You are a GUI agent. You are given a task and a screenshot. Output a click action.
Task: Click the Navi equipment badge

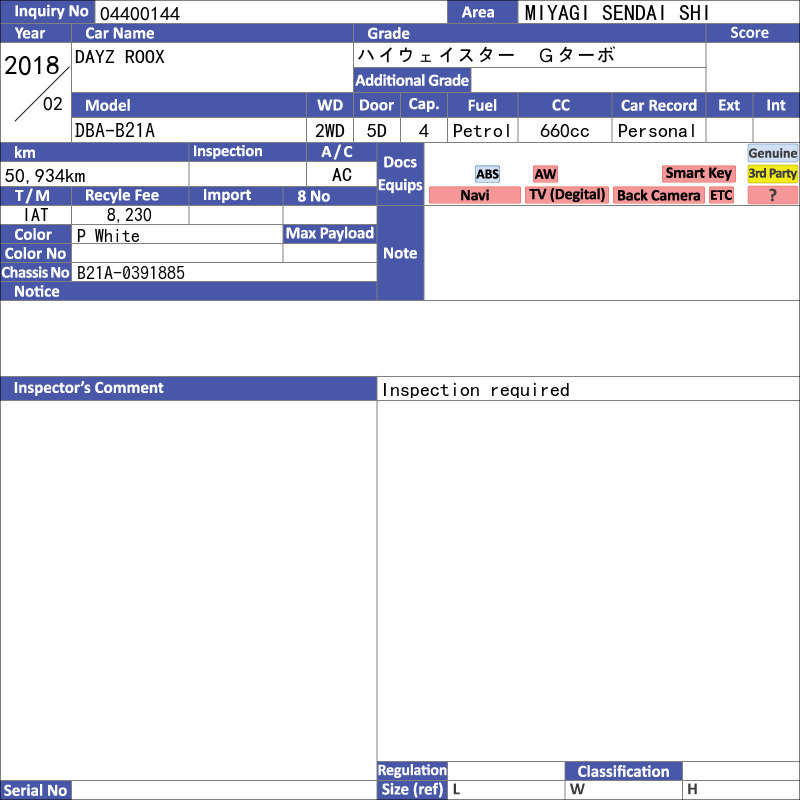[x=475, y=195]
